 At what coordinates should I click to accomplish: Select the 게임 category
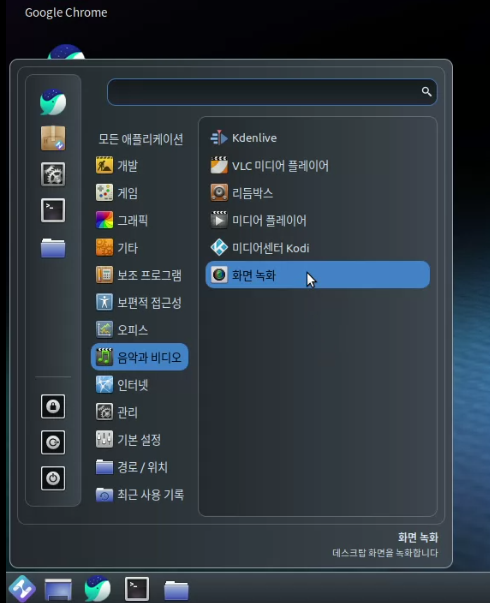140,193
